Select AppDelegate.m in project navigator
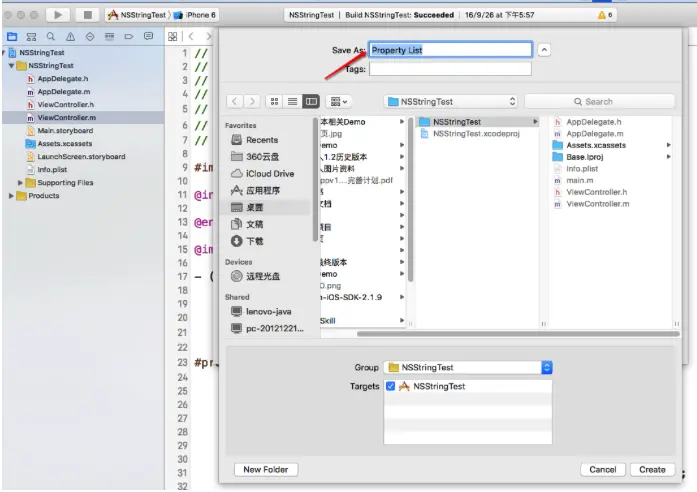 tap(64, 92)
